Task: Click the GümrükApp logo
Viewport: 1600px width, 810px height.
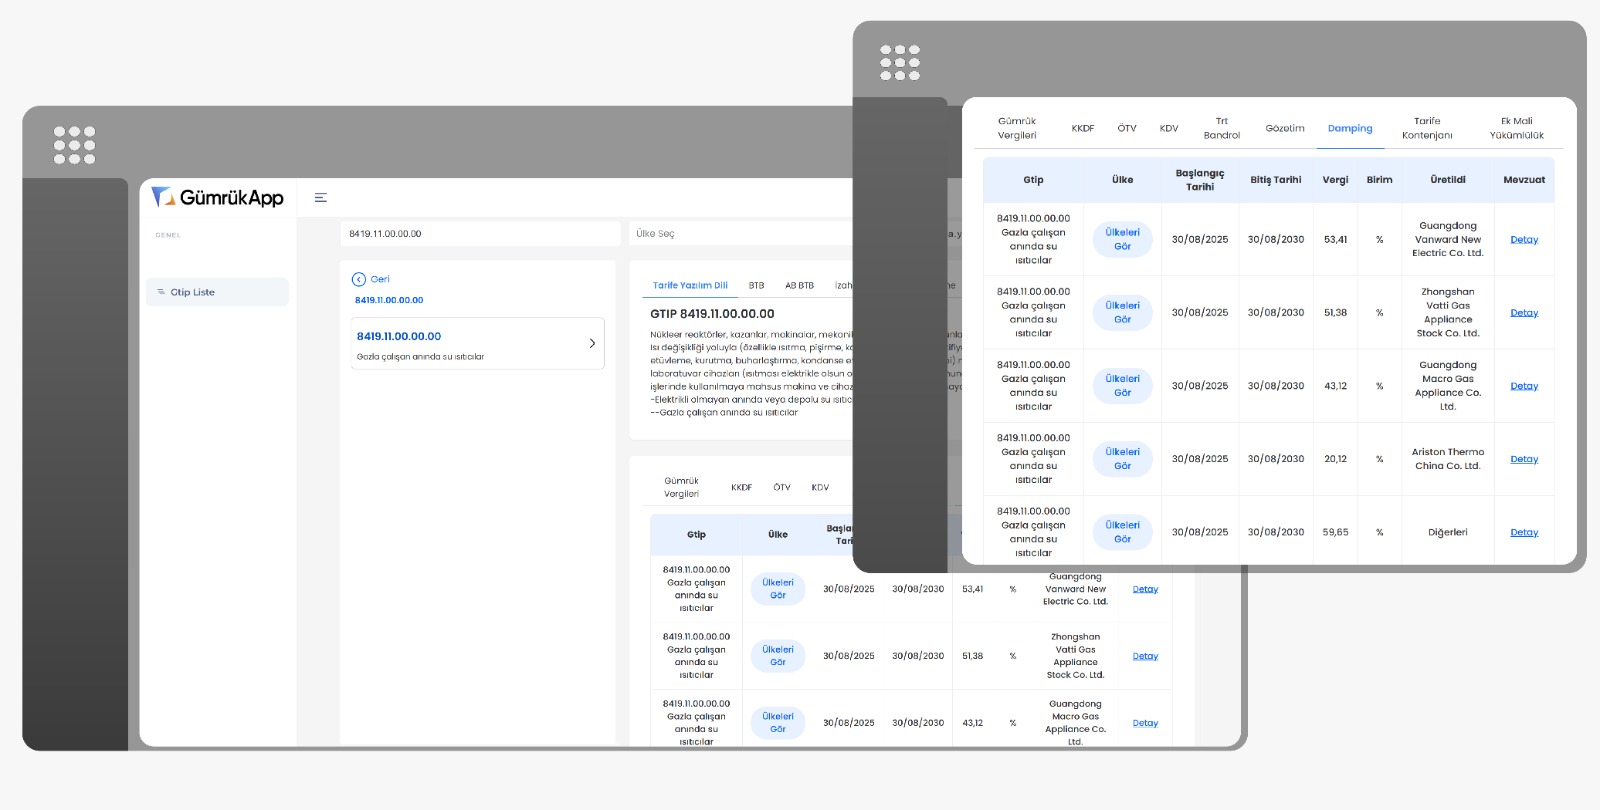Action: [x=217, y=197]
